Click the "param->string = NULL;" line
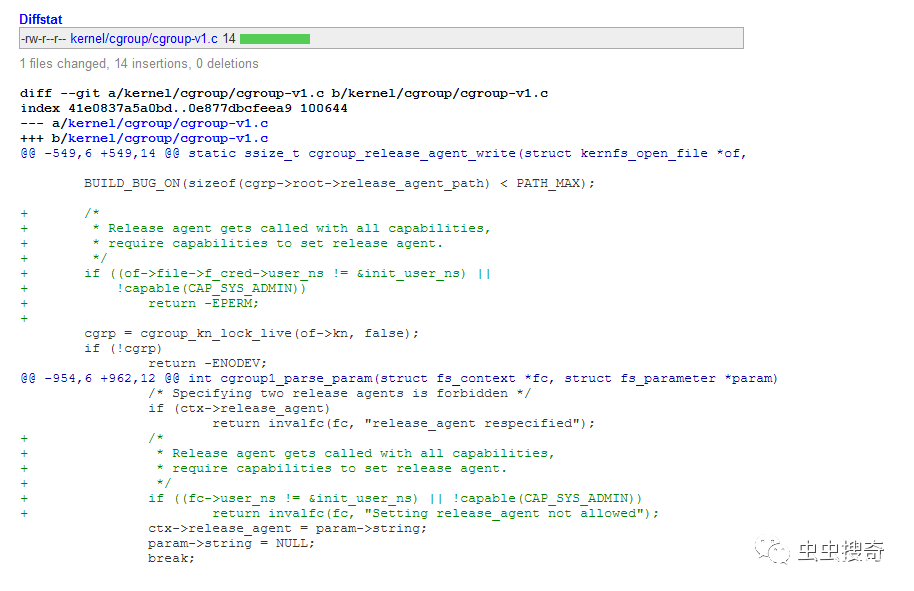Viewport: 914px width, 591px height. click(x=231, y=543)
